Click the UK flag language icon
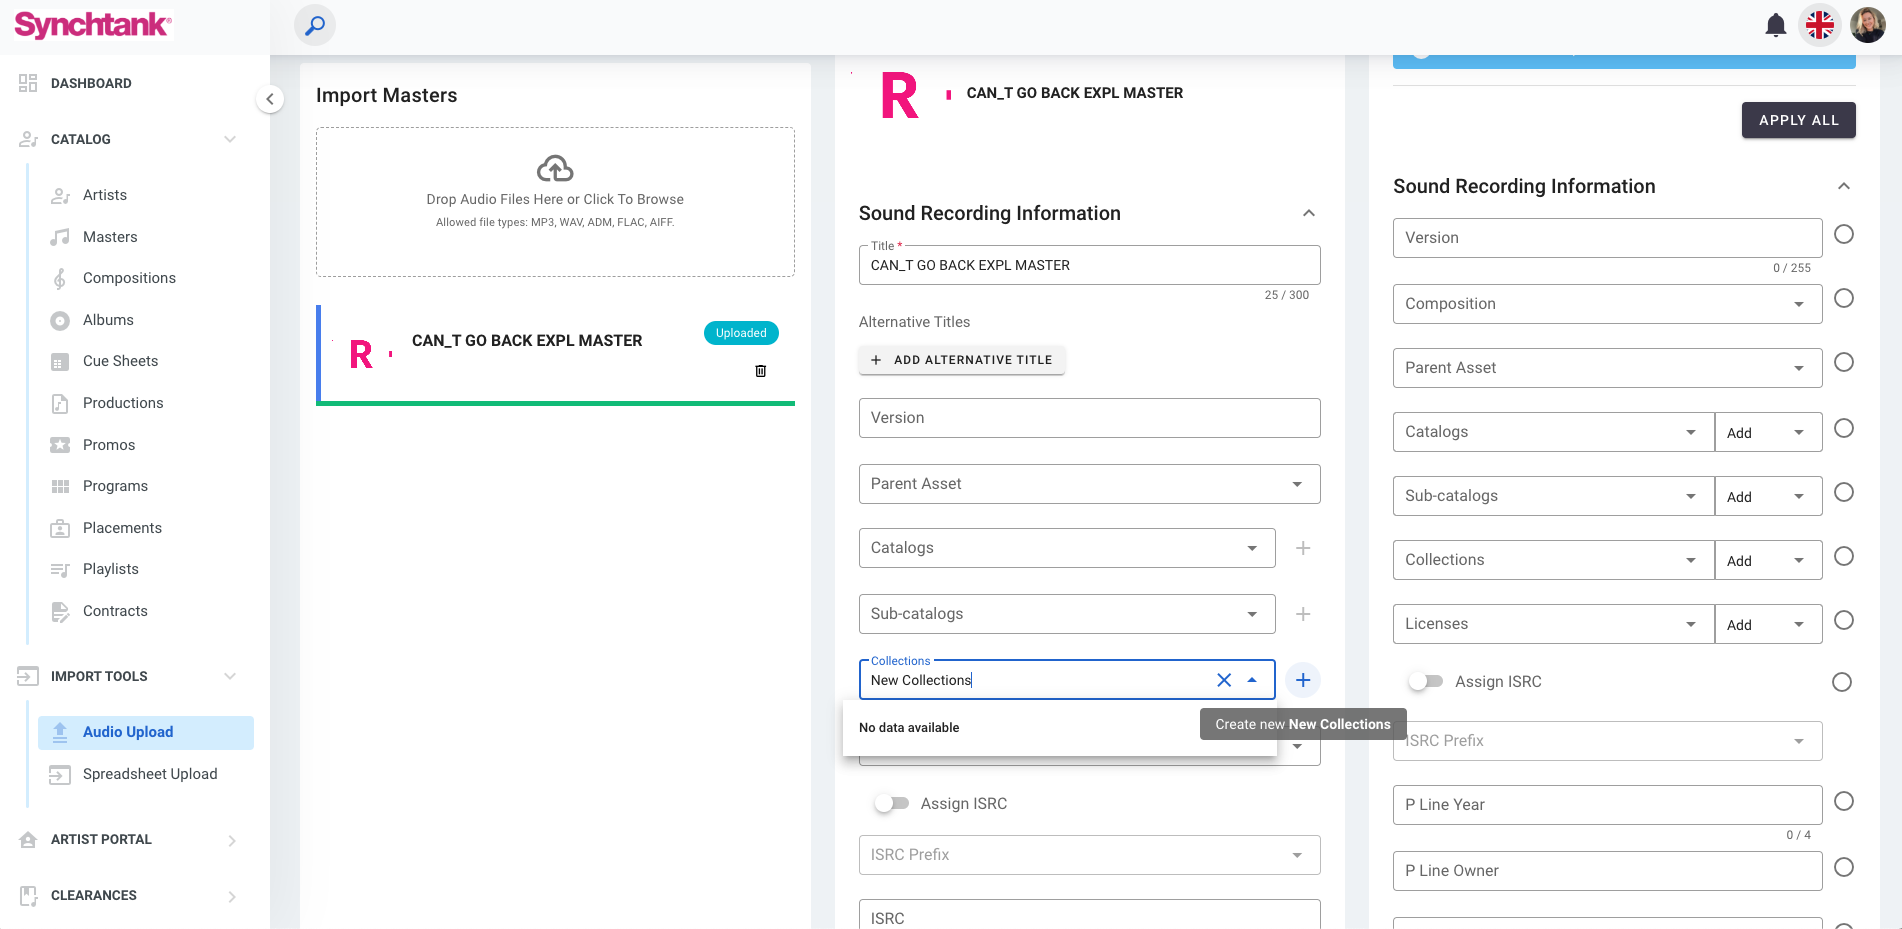The width and height of the screenshot is (1902, 929). tap(1819, 25)
